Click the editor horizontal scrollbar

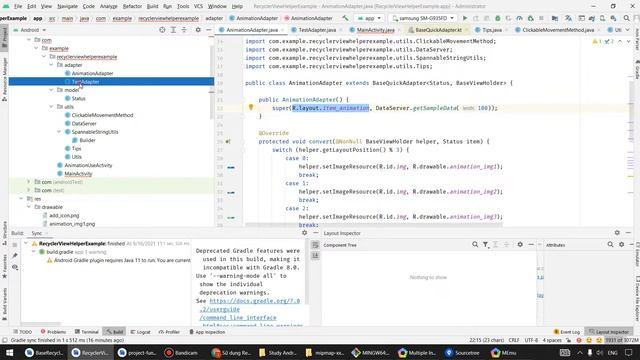tap(373, 224)
